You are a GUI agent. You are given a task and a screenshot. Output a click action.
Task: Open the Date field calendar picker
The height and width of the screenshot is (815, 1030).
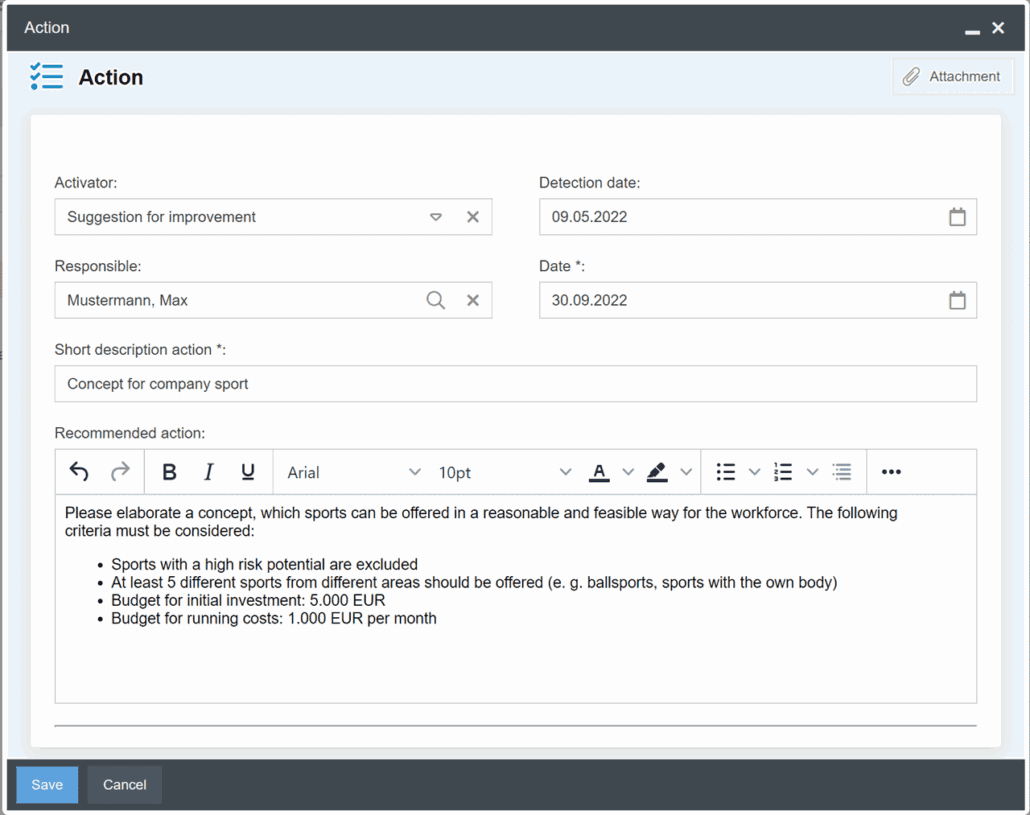click(x=957, y=300)
